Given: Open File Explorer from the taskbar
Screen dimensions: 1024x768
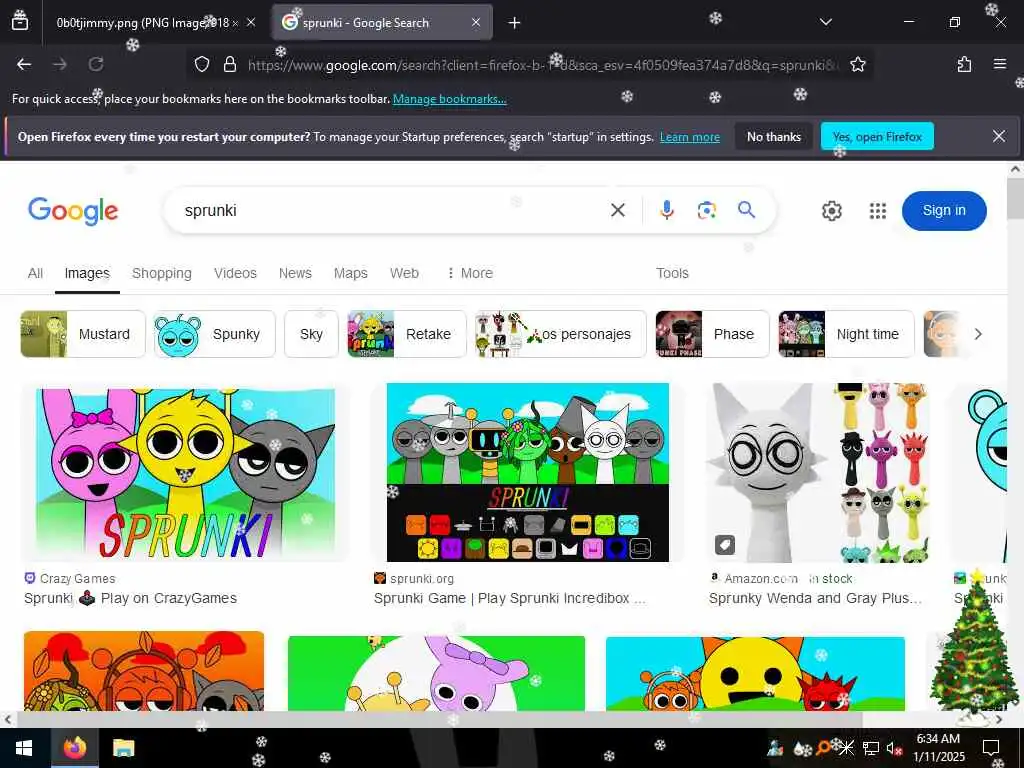Looking at the screenshot, I should (123, 748).
